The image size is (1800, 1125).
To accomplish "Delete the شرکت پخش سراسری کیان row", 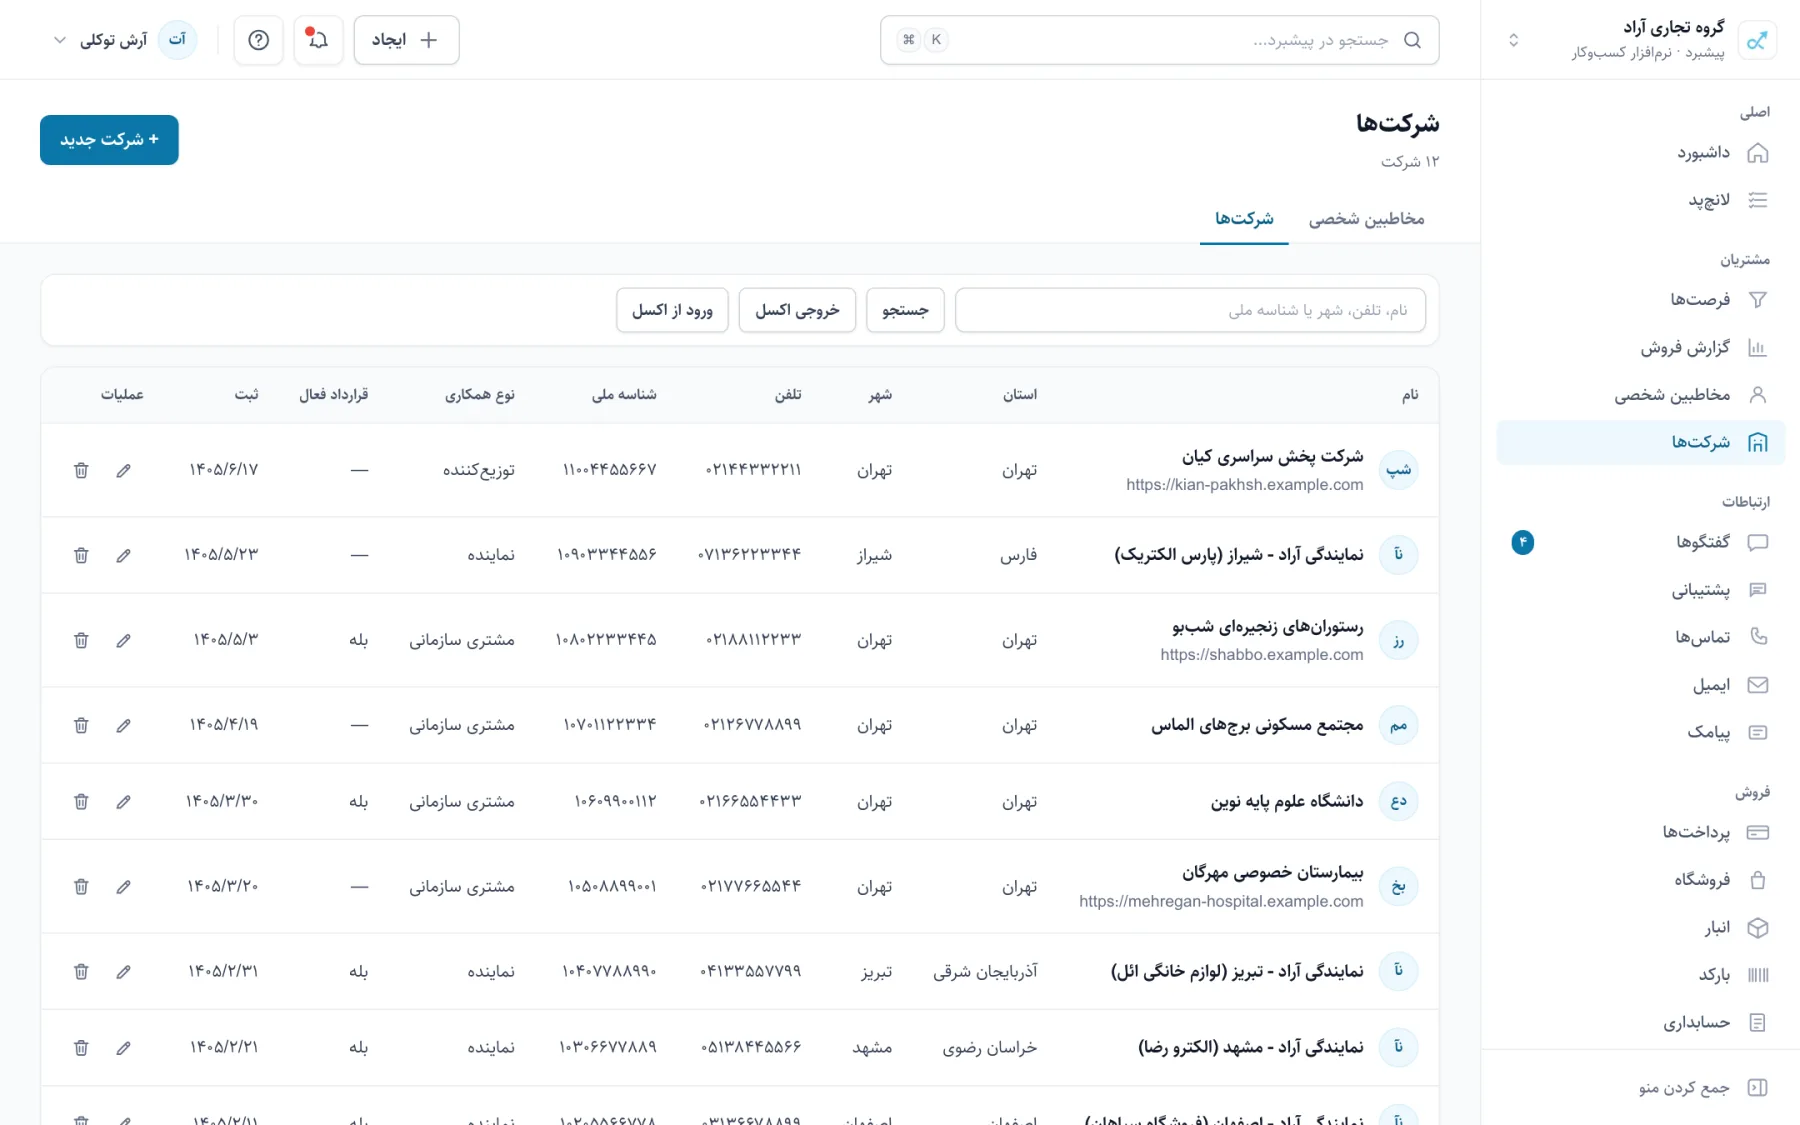I will coord(81,470).
